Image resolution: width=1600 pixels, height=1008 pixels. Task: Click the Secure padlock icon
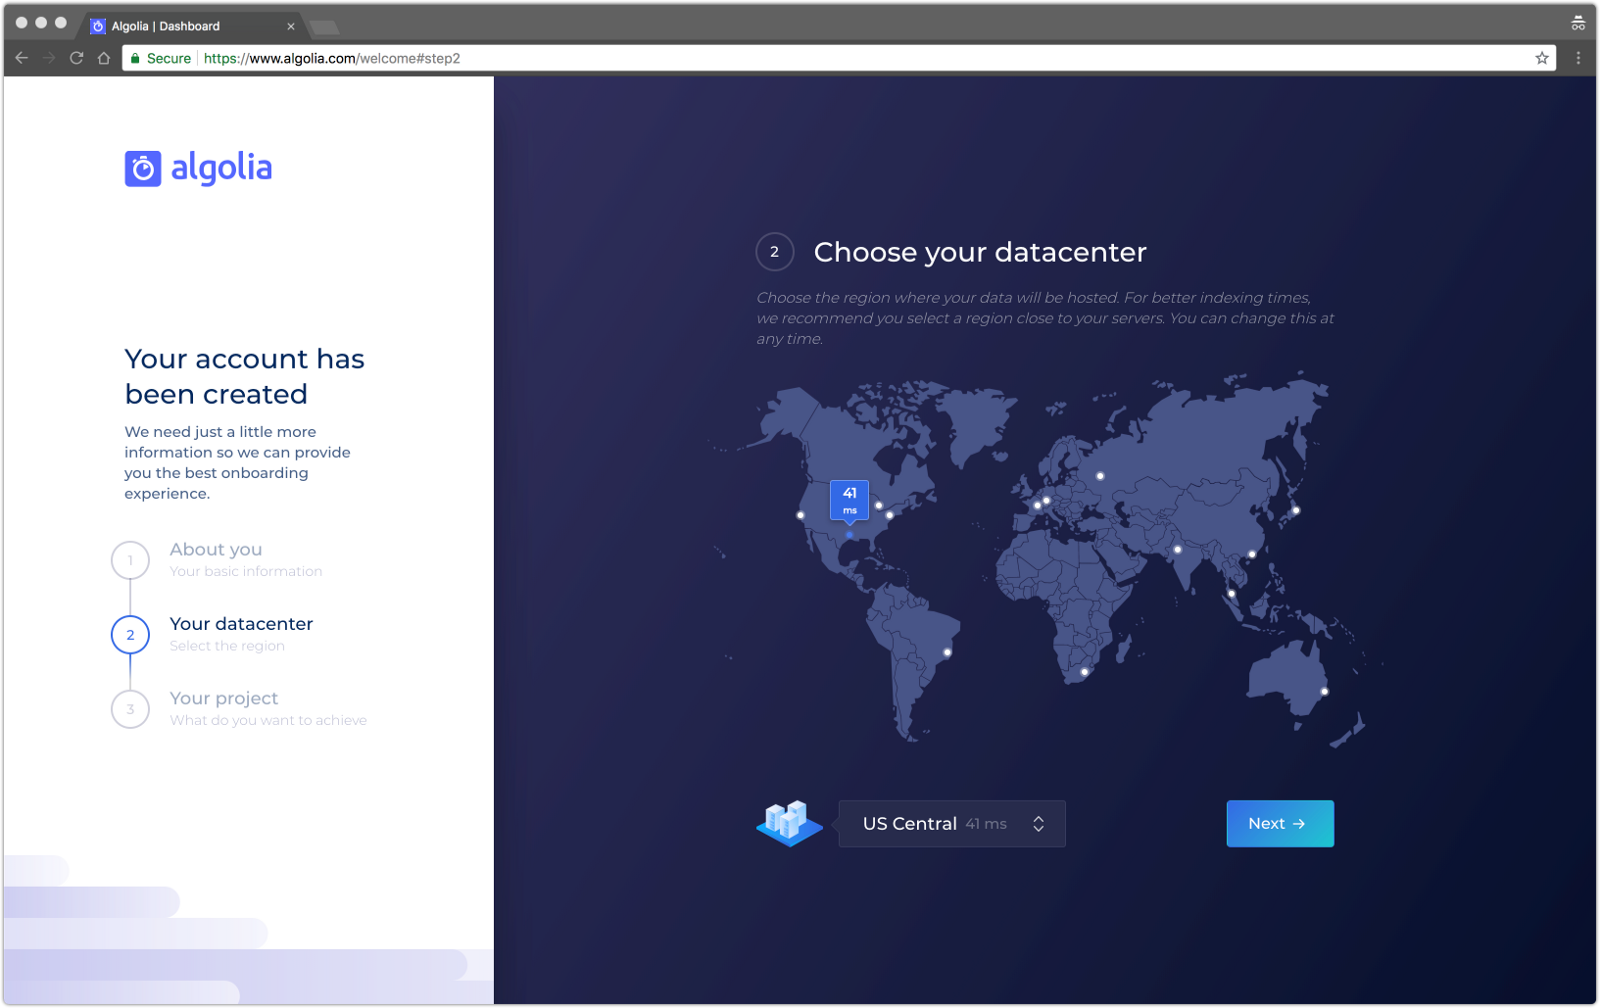pyautogui.click(x=135, y=58)
